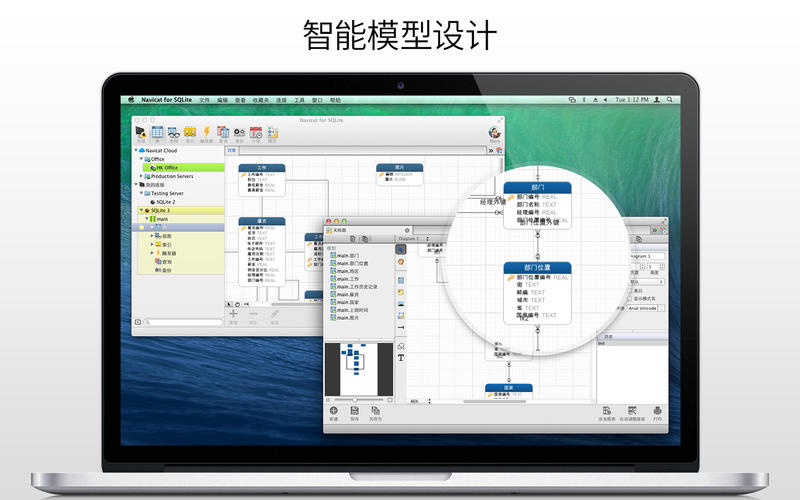Open the Model toolbar icon
The height and width of the screenshot is (500, 800).
[x=272, y=133]
